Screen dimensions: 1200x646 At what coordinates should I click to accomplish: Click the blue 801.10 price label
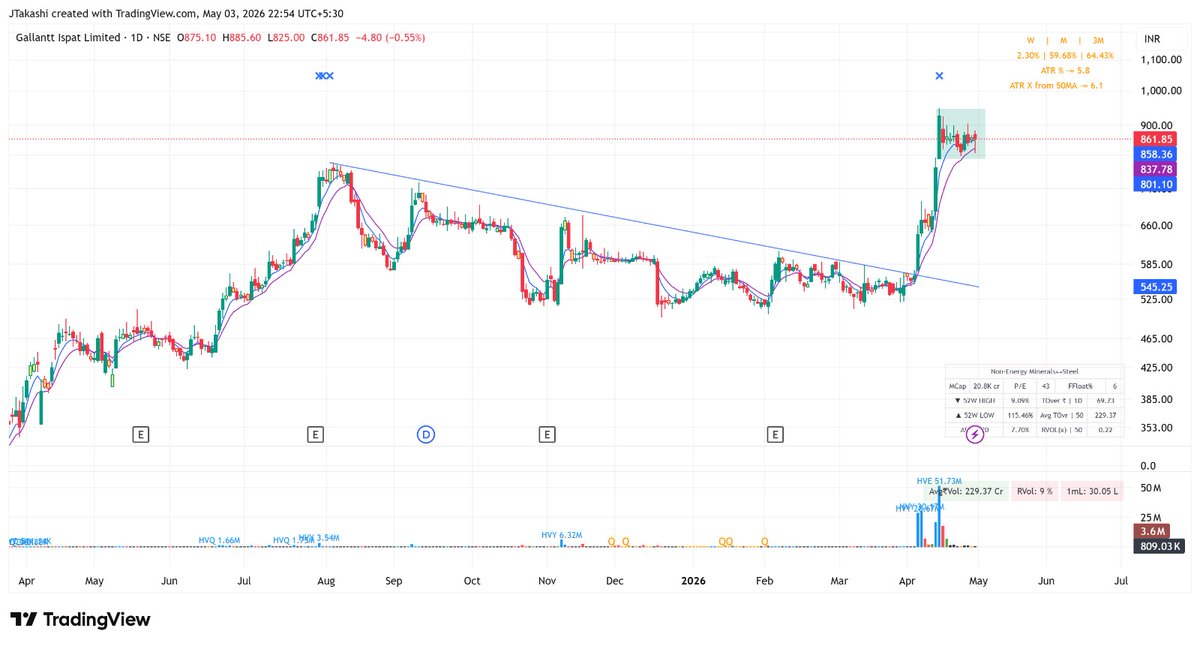[1155, 185]
